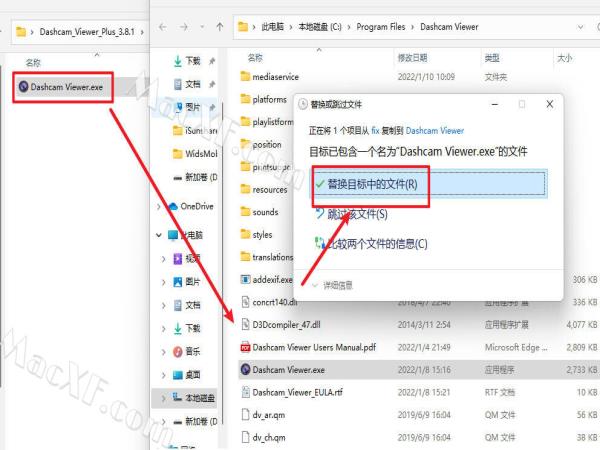
Task: Choose 替换目标中的文件(R) option
Action: [x=429, y=184]
